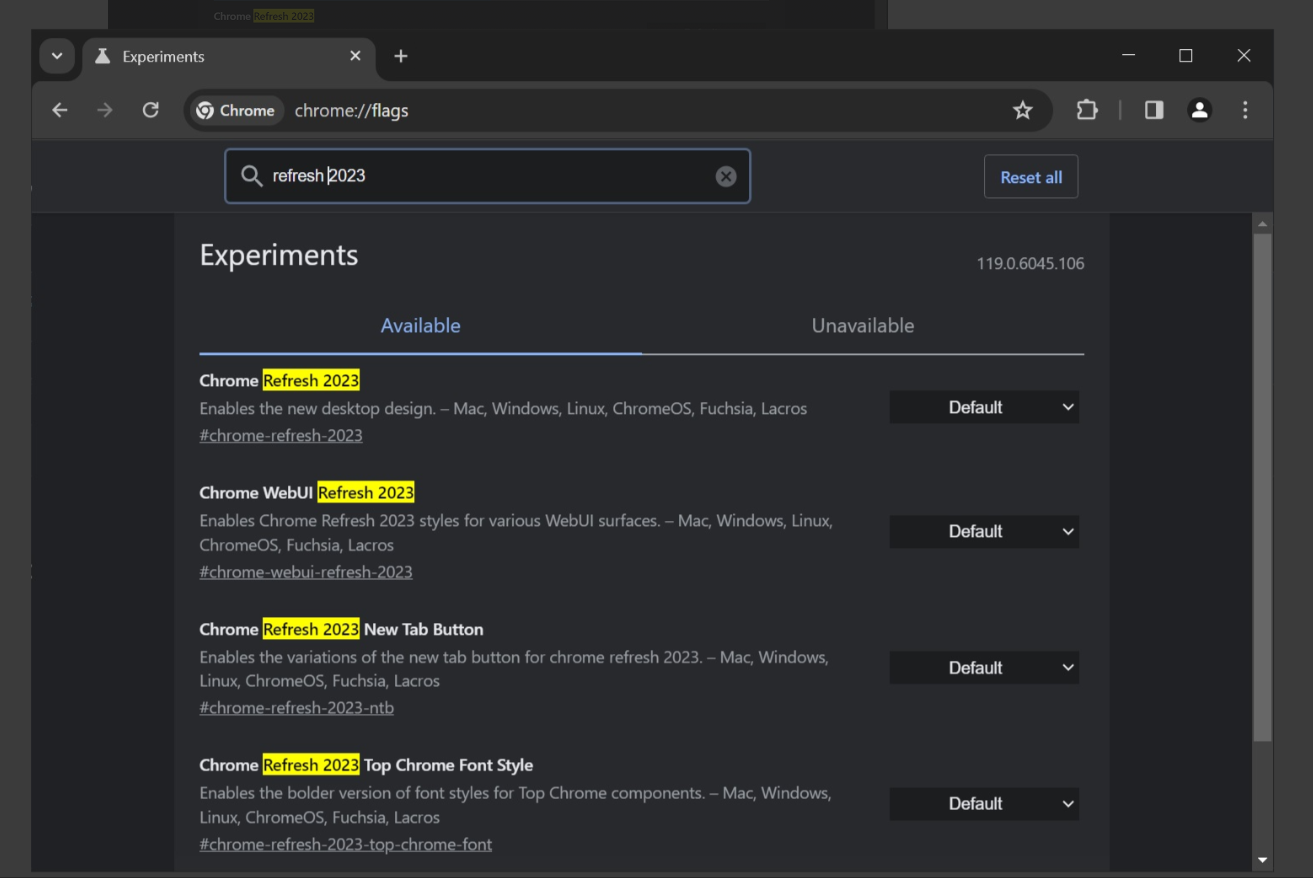Maximize the Chrome window
Image resolution: width=1313 pixels, height=878 pixels.
[1186, 56]
